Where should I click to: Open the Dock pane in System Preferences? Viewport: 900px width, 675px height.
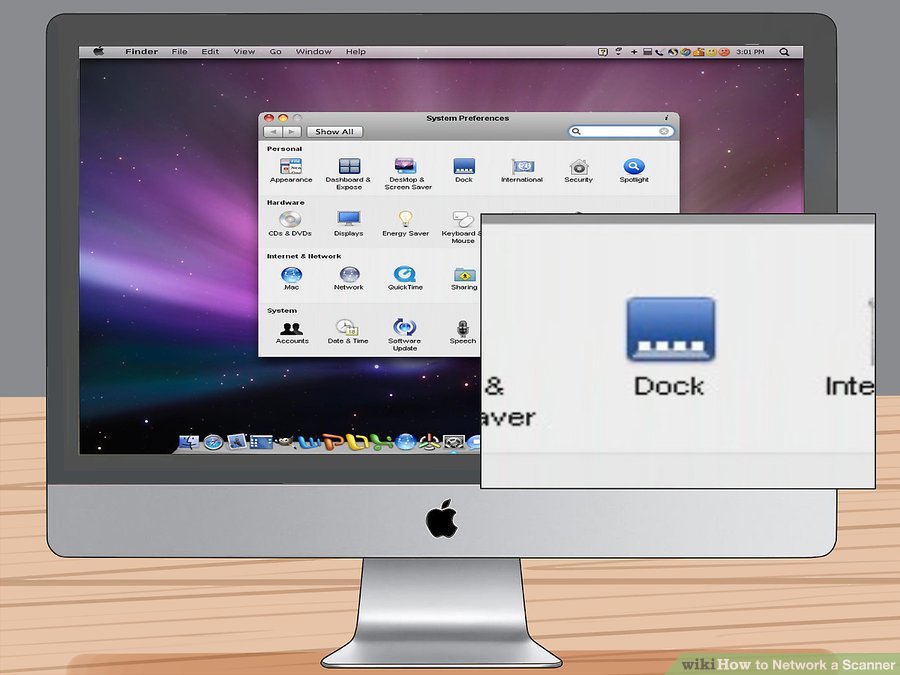[x=464, y=170]
